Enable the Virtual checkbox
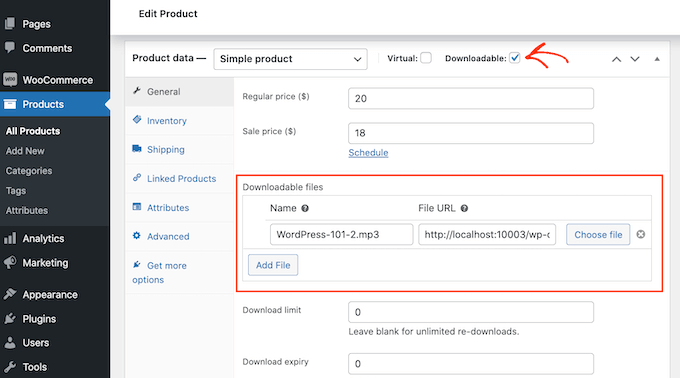680x378 pixels. [426, 58]
